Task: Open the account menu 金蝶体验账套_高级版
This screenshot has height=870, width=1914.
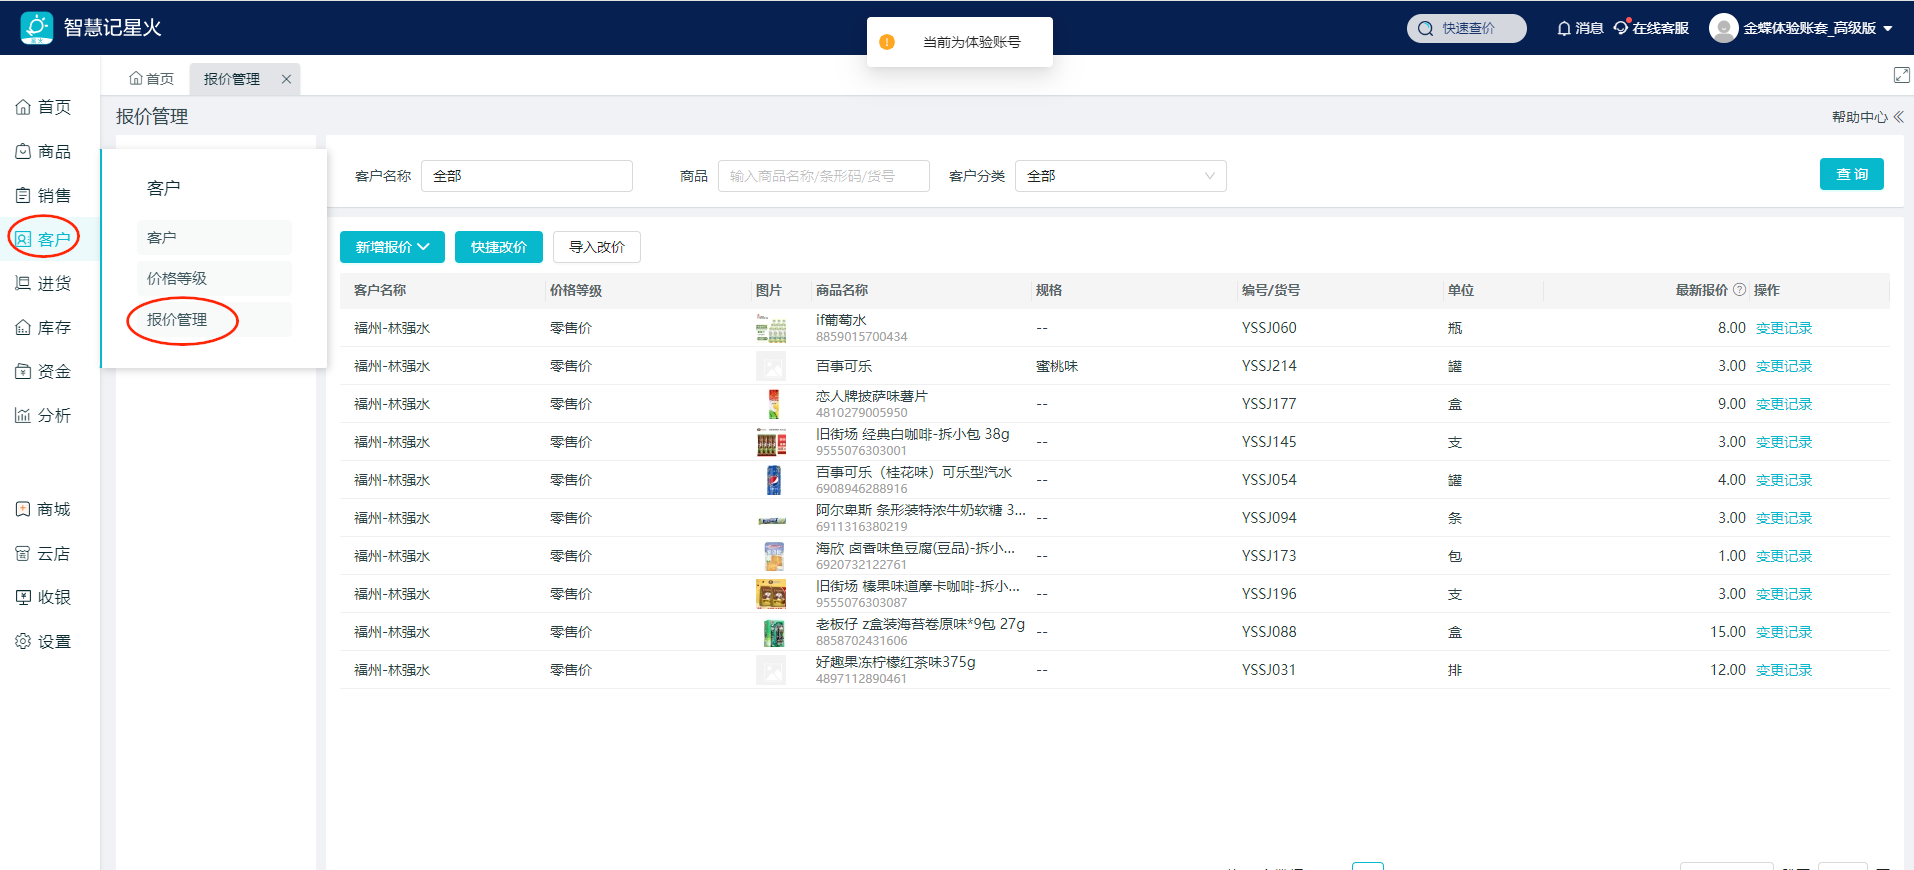Action: coord(1818,28)
